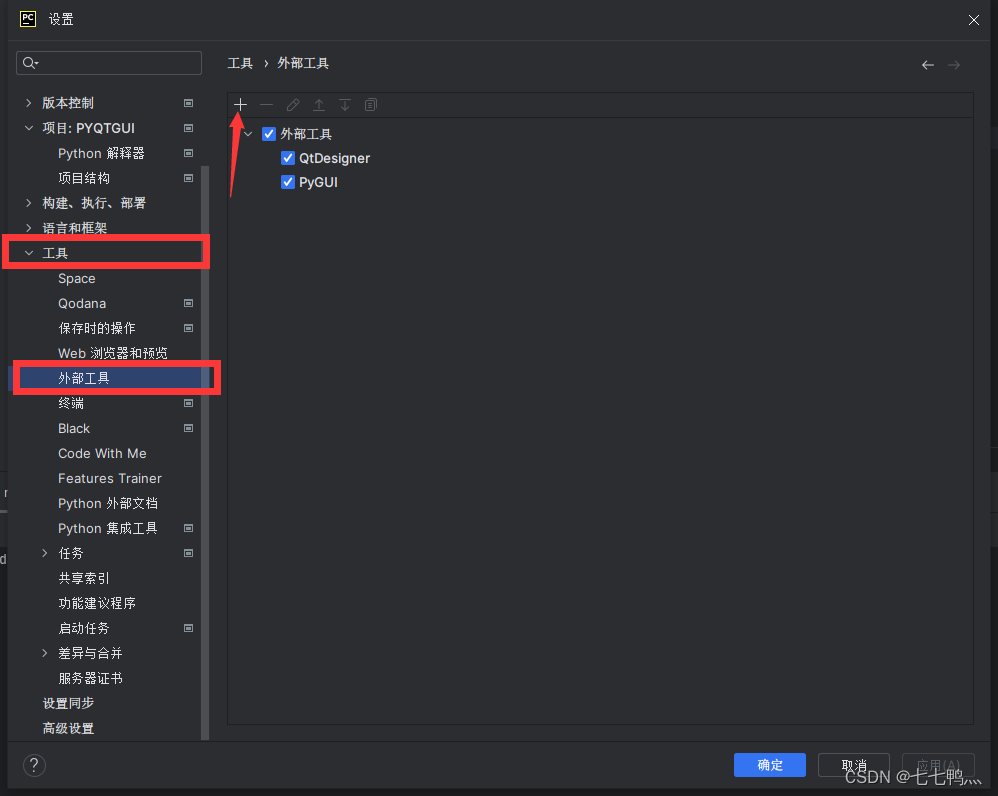Expand the 差异与合并 subsection

(45, 653)
